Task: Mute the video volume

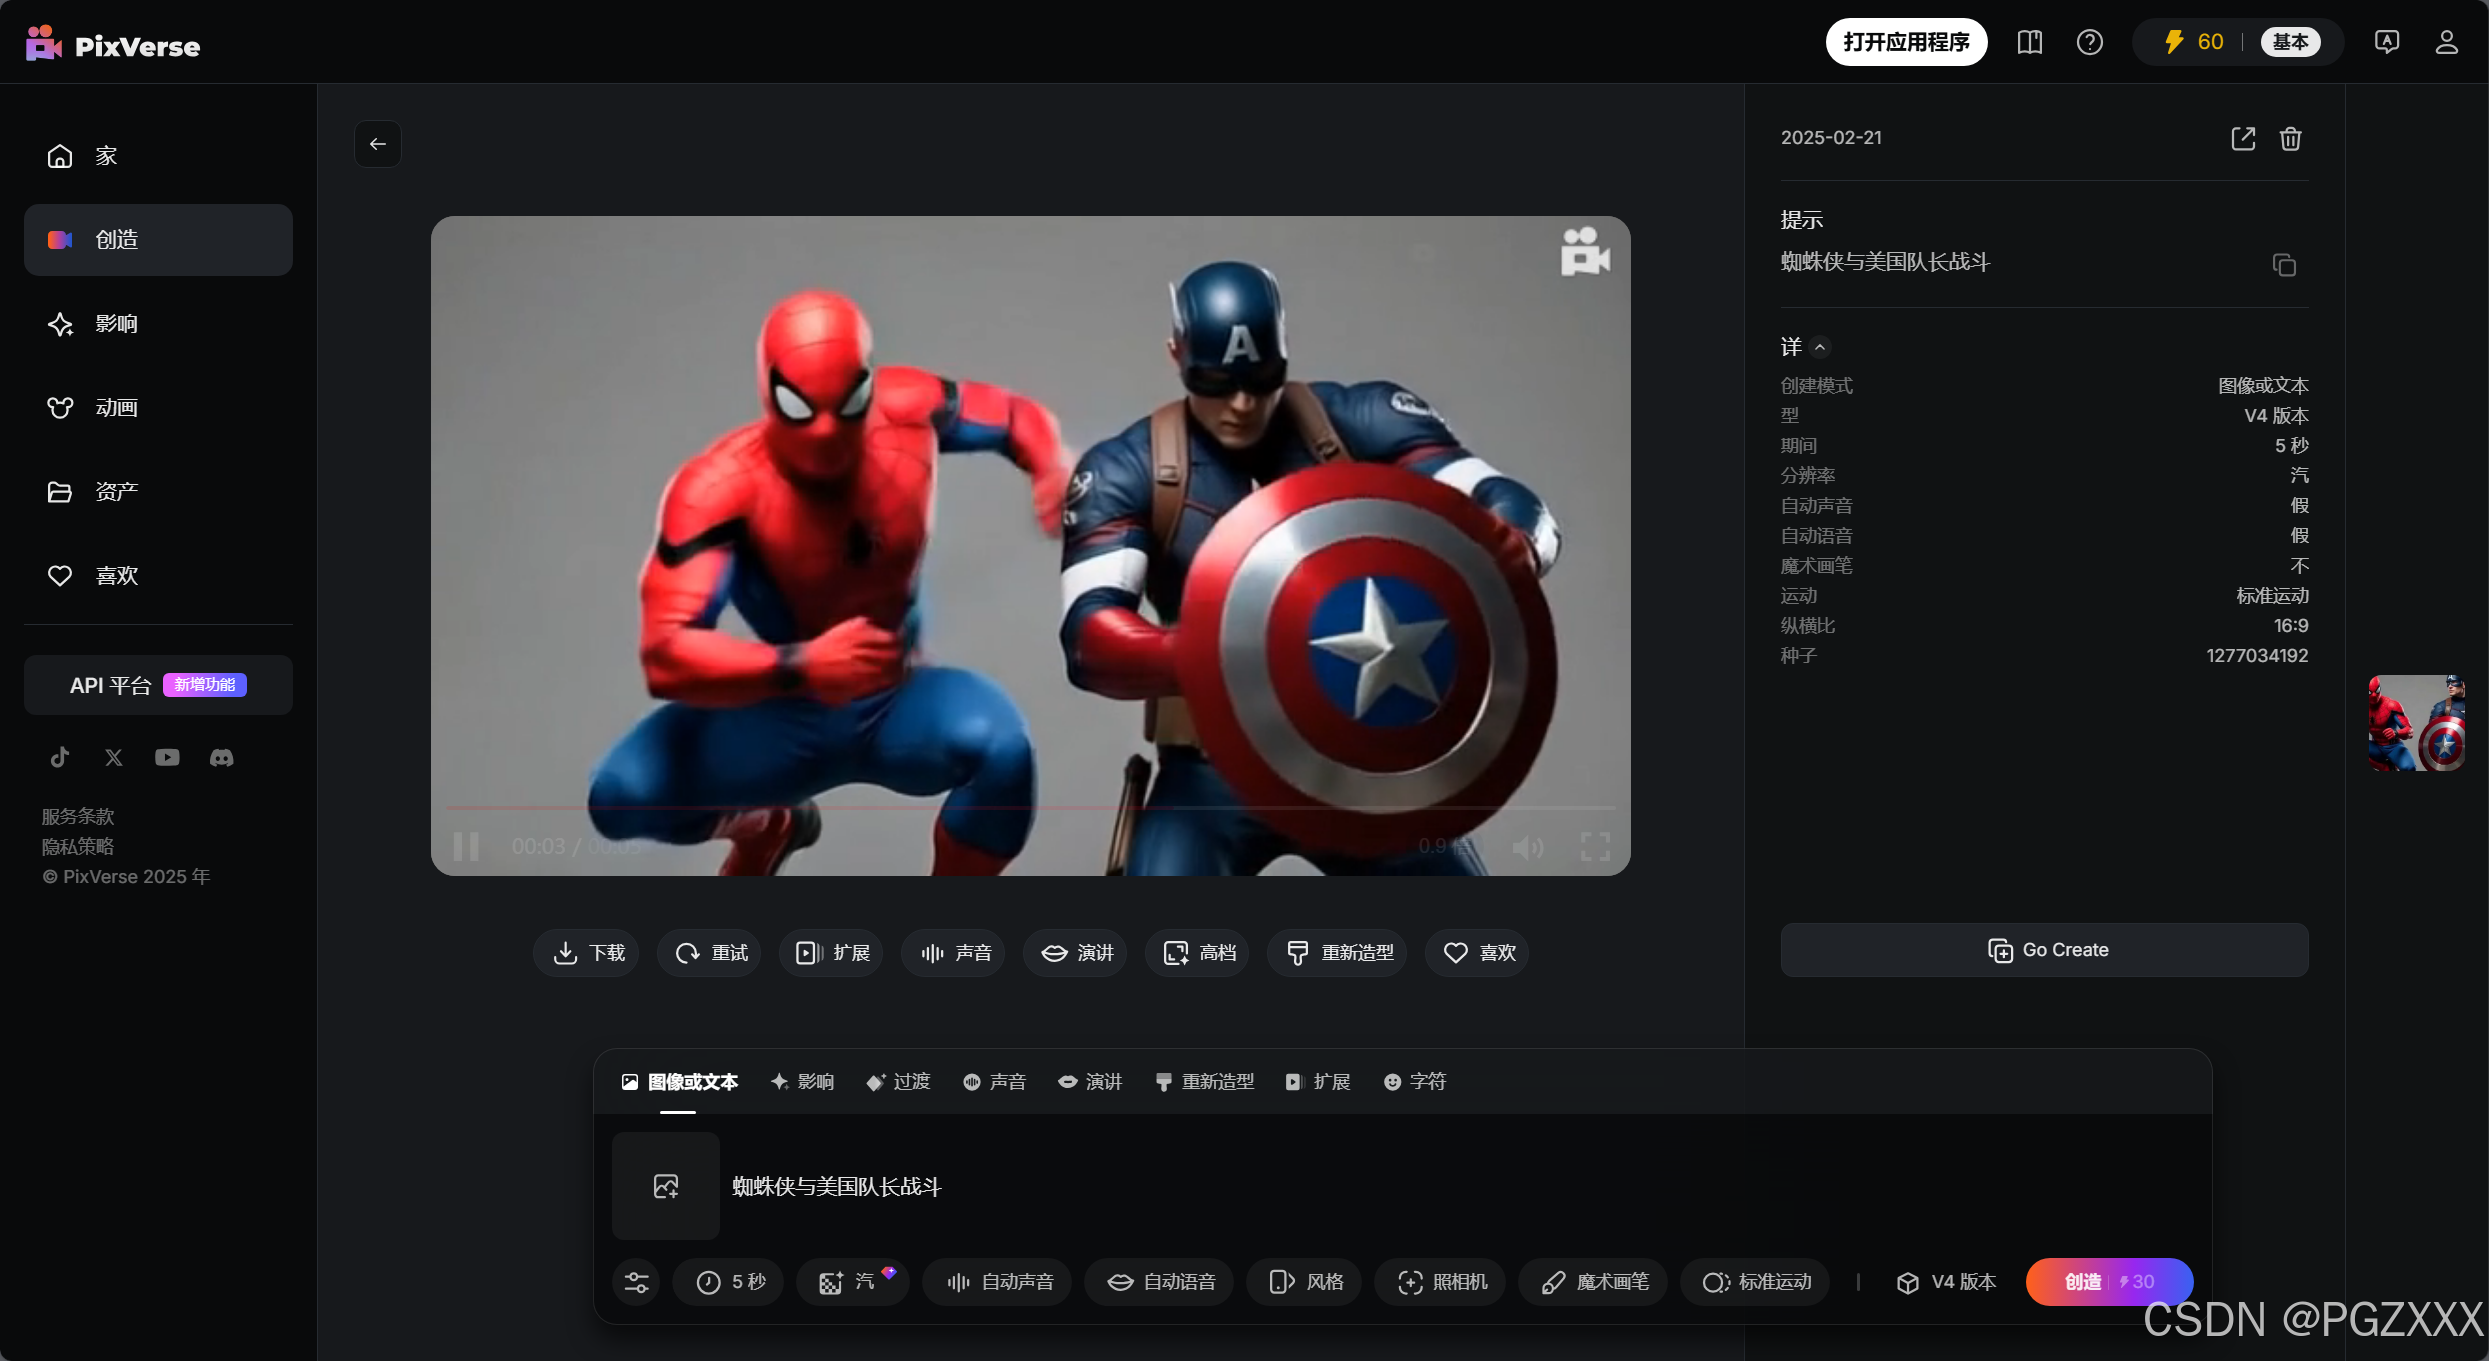Action: coord(1527,848)
